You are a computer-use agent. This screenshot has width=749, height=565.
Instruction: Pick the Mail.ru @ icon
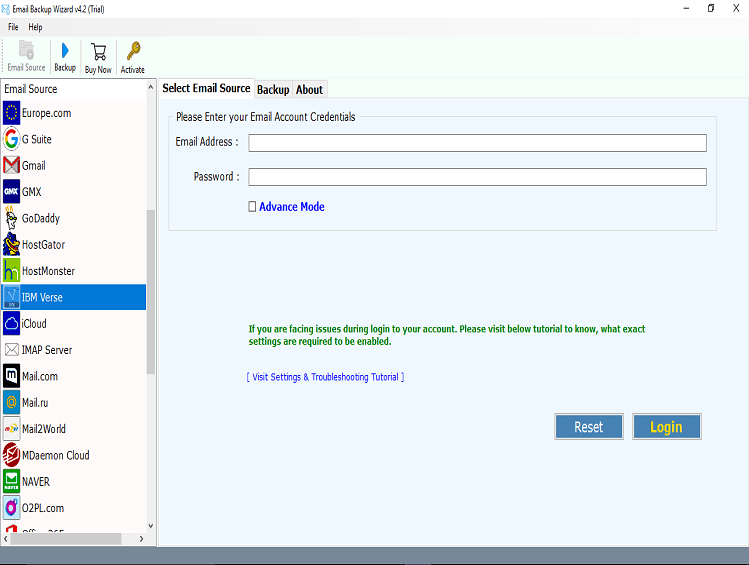11,403
